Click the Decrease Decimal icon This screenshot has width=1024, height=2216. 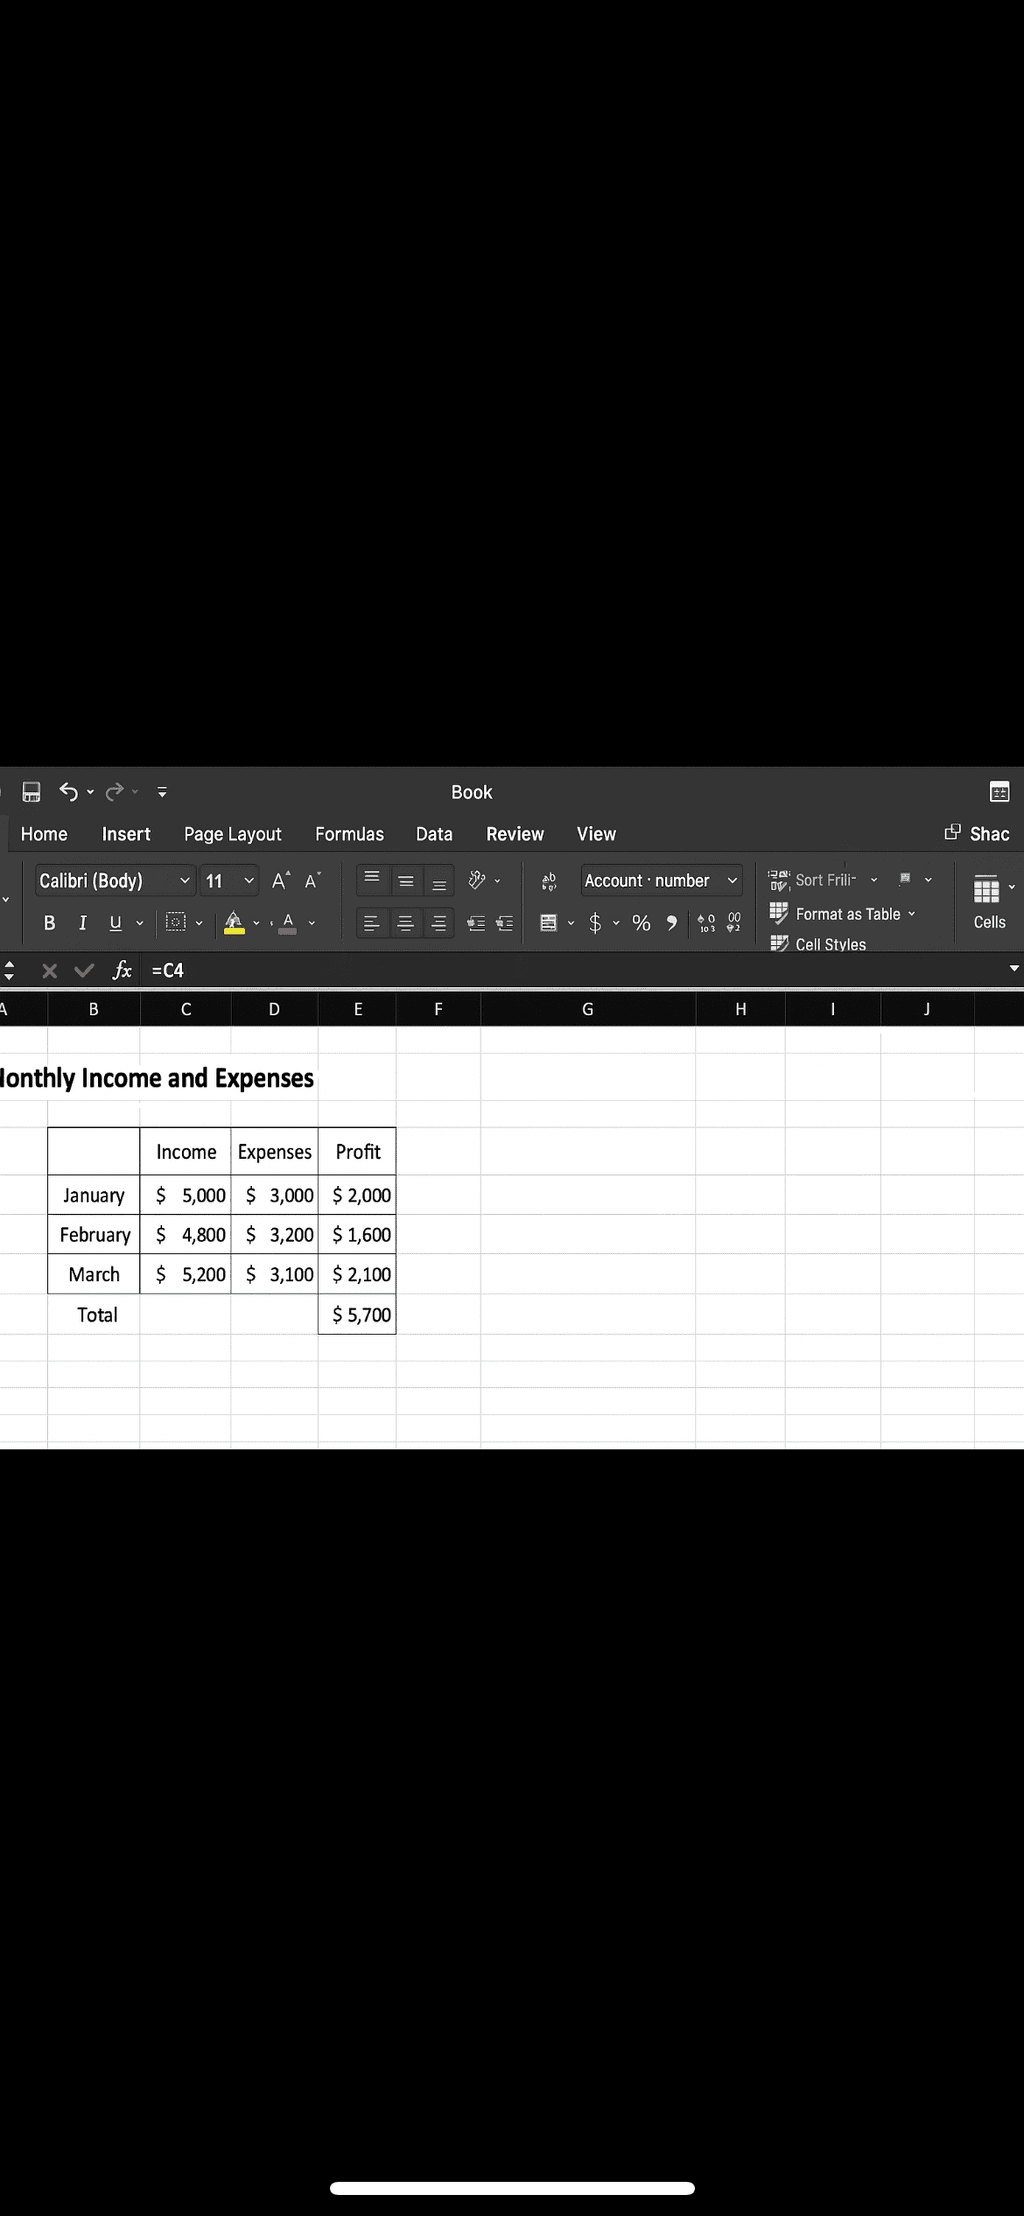733,922
